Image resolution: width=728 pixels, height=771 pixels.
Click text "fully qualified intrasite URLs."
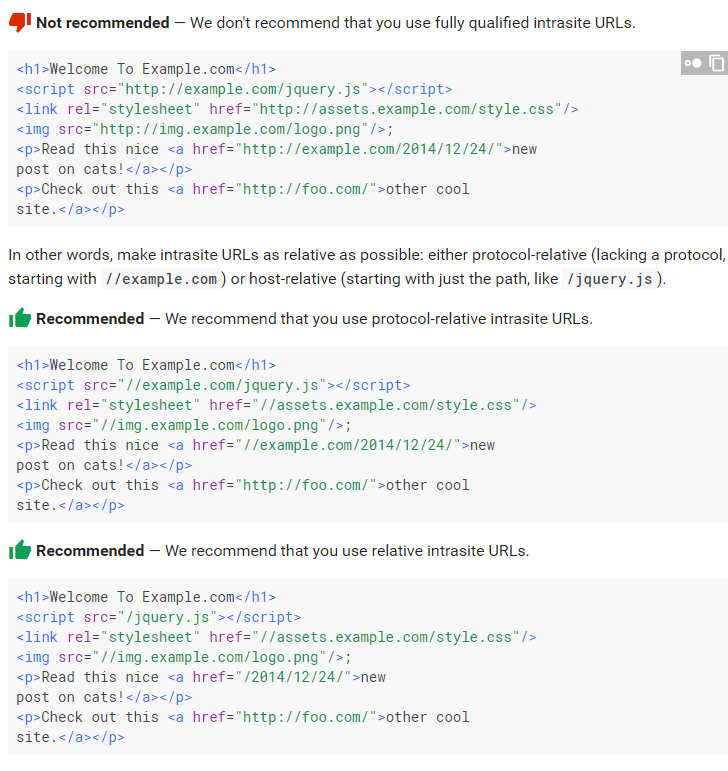[535, 23]
